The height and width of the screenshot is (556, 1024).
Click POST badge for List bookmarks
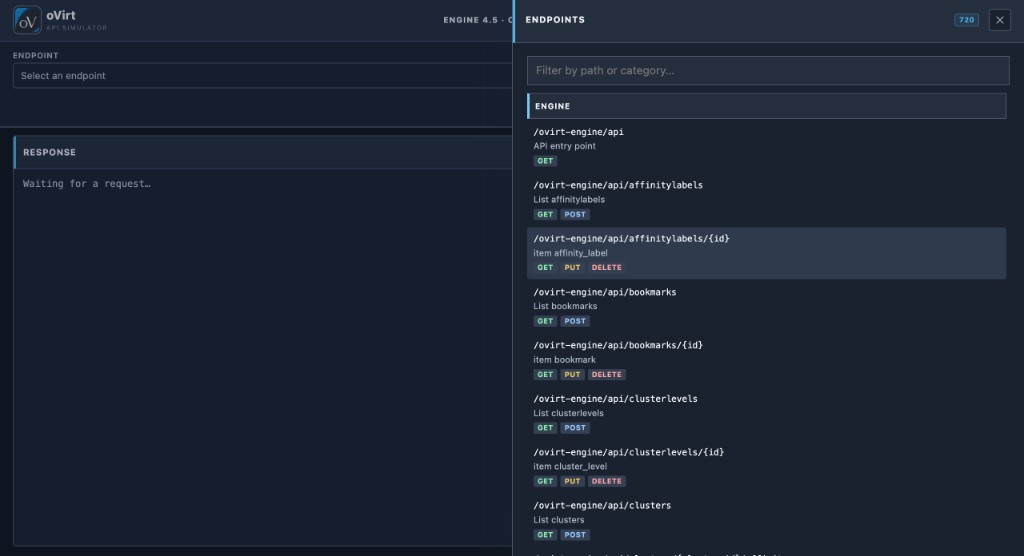[575, 321]
